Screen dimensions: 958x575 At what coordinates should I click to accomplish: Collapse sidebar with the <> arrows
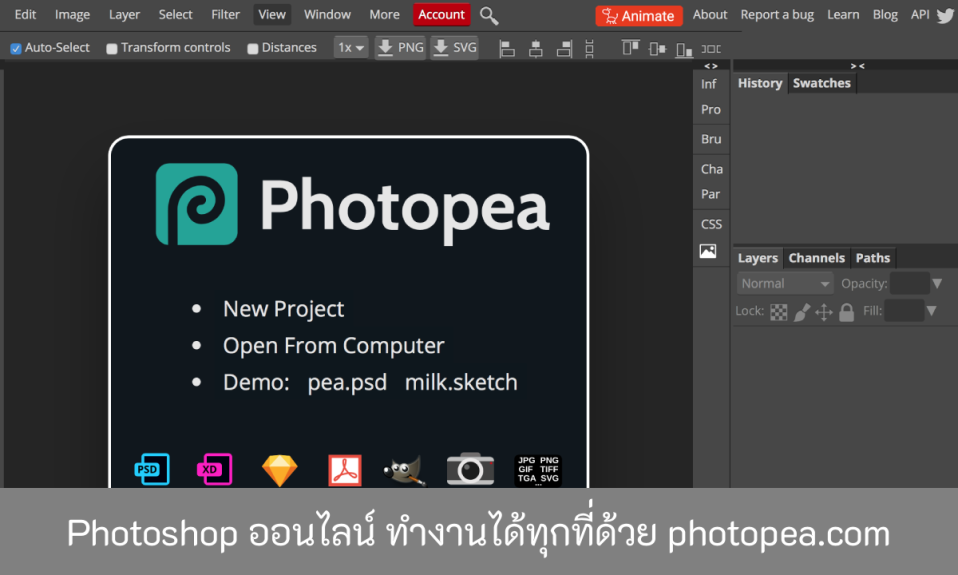711,65
